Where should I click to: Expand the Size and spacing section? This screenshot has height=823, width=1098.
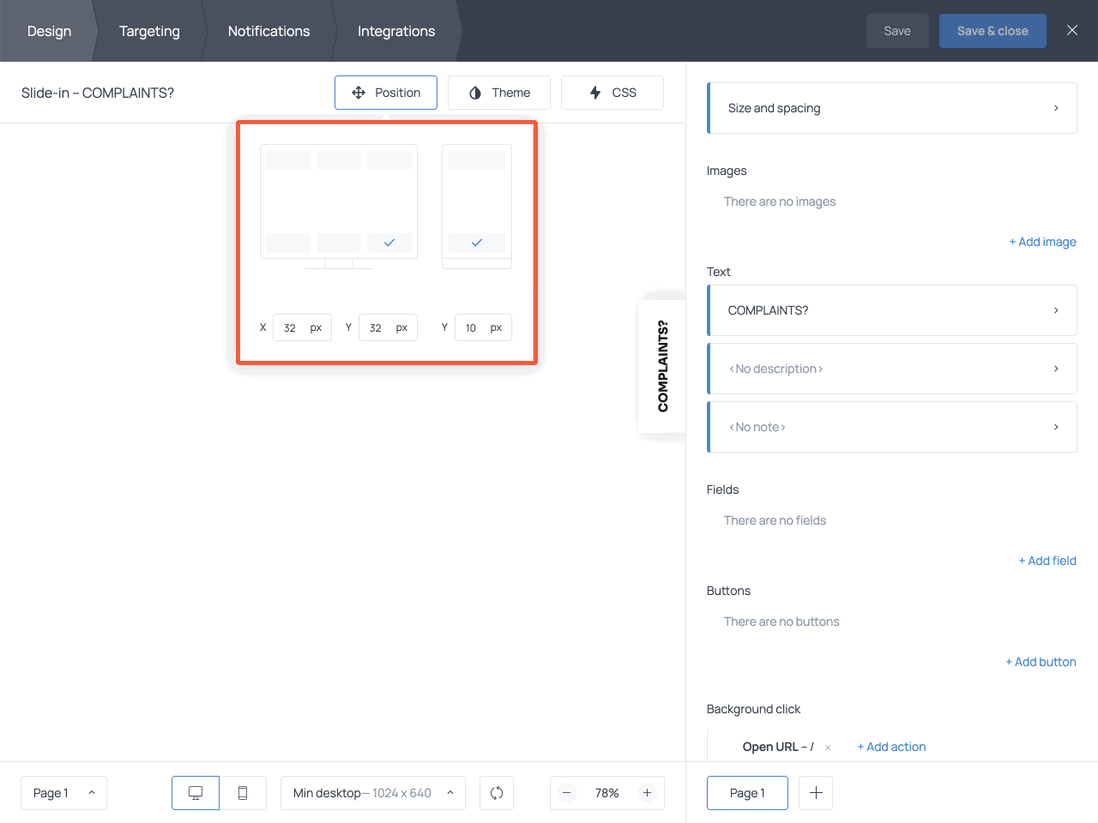click(891, 107)
